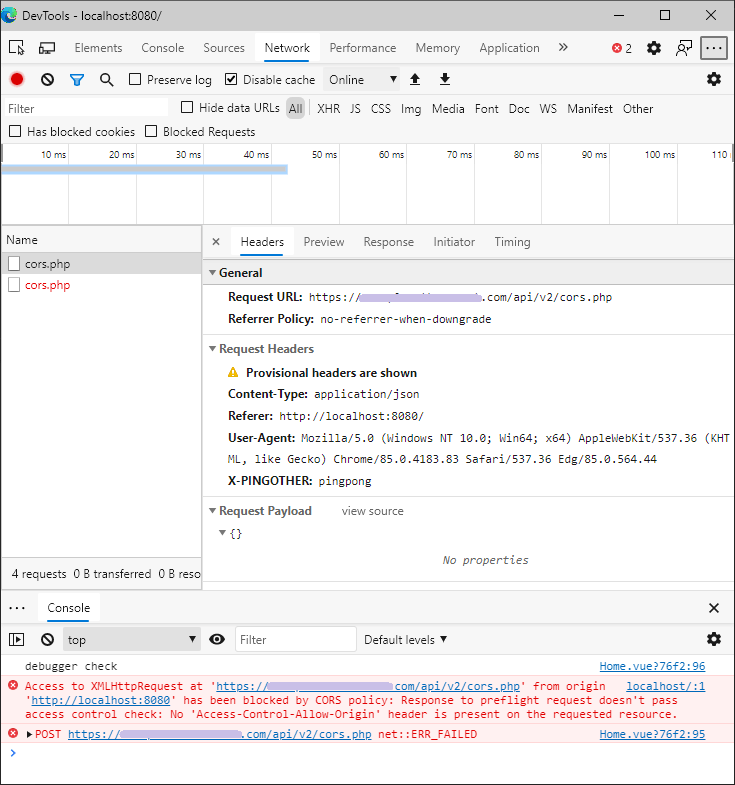Check Blocked Requests checkbox

pyautogui.click(x=151, y=131)
